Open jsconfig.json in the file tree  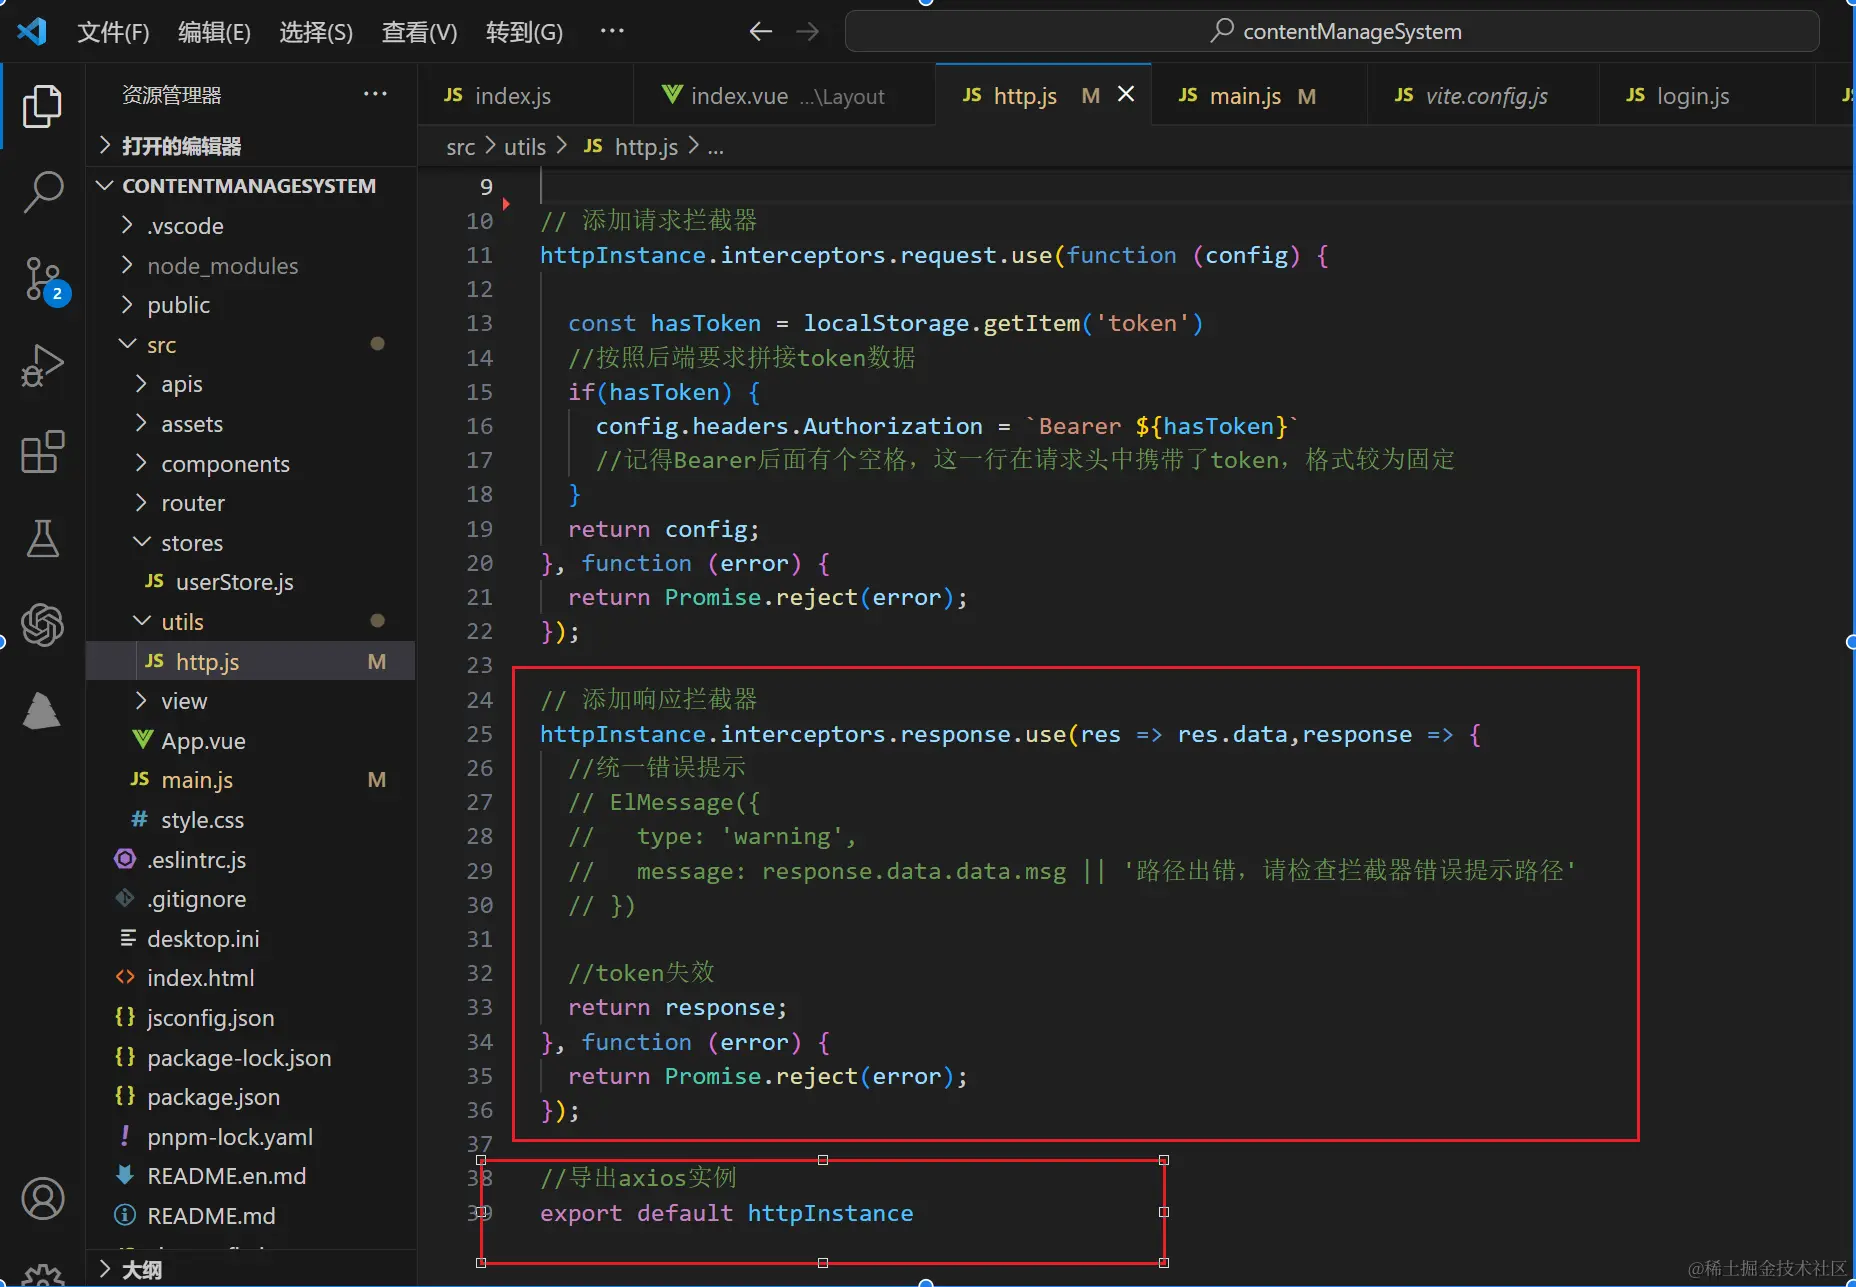coord(250,1018)
